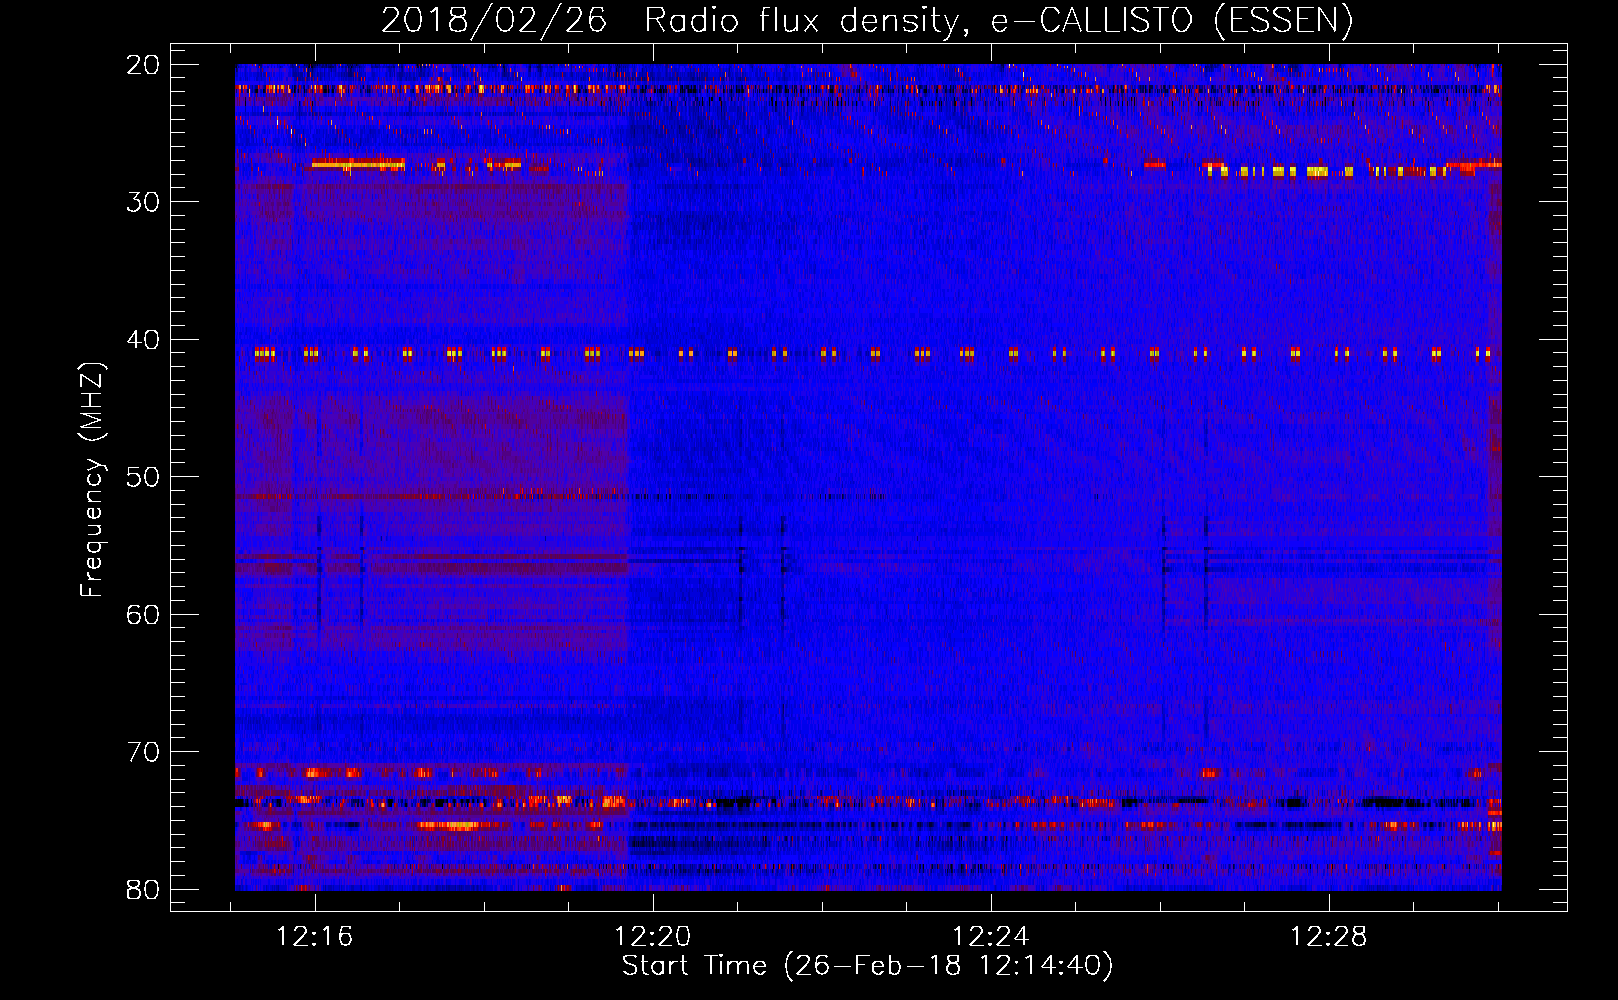This screenshot has width=1618, height=1000.
Task: Click the frequency tick label 80
Action: pyautogui.click(x=143, y=890)
